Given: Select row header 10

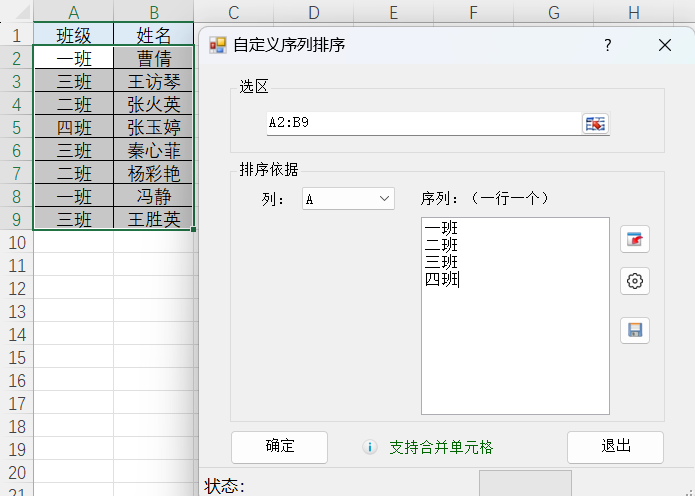Looking at the screenshot, I should click(x=16, y=242).
